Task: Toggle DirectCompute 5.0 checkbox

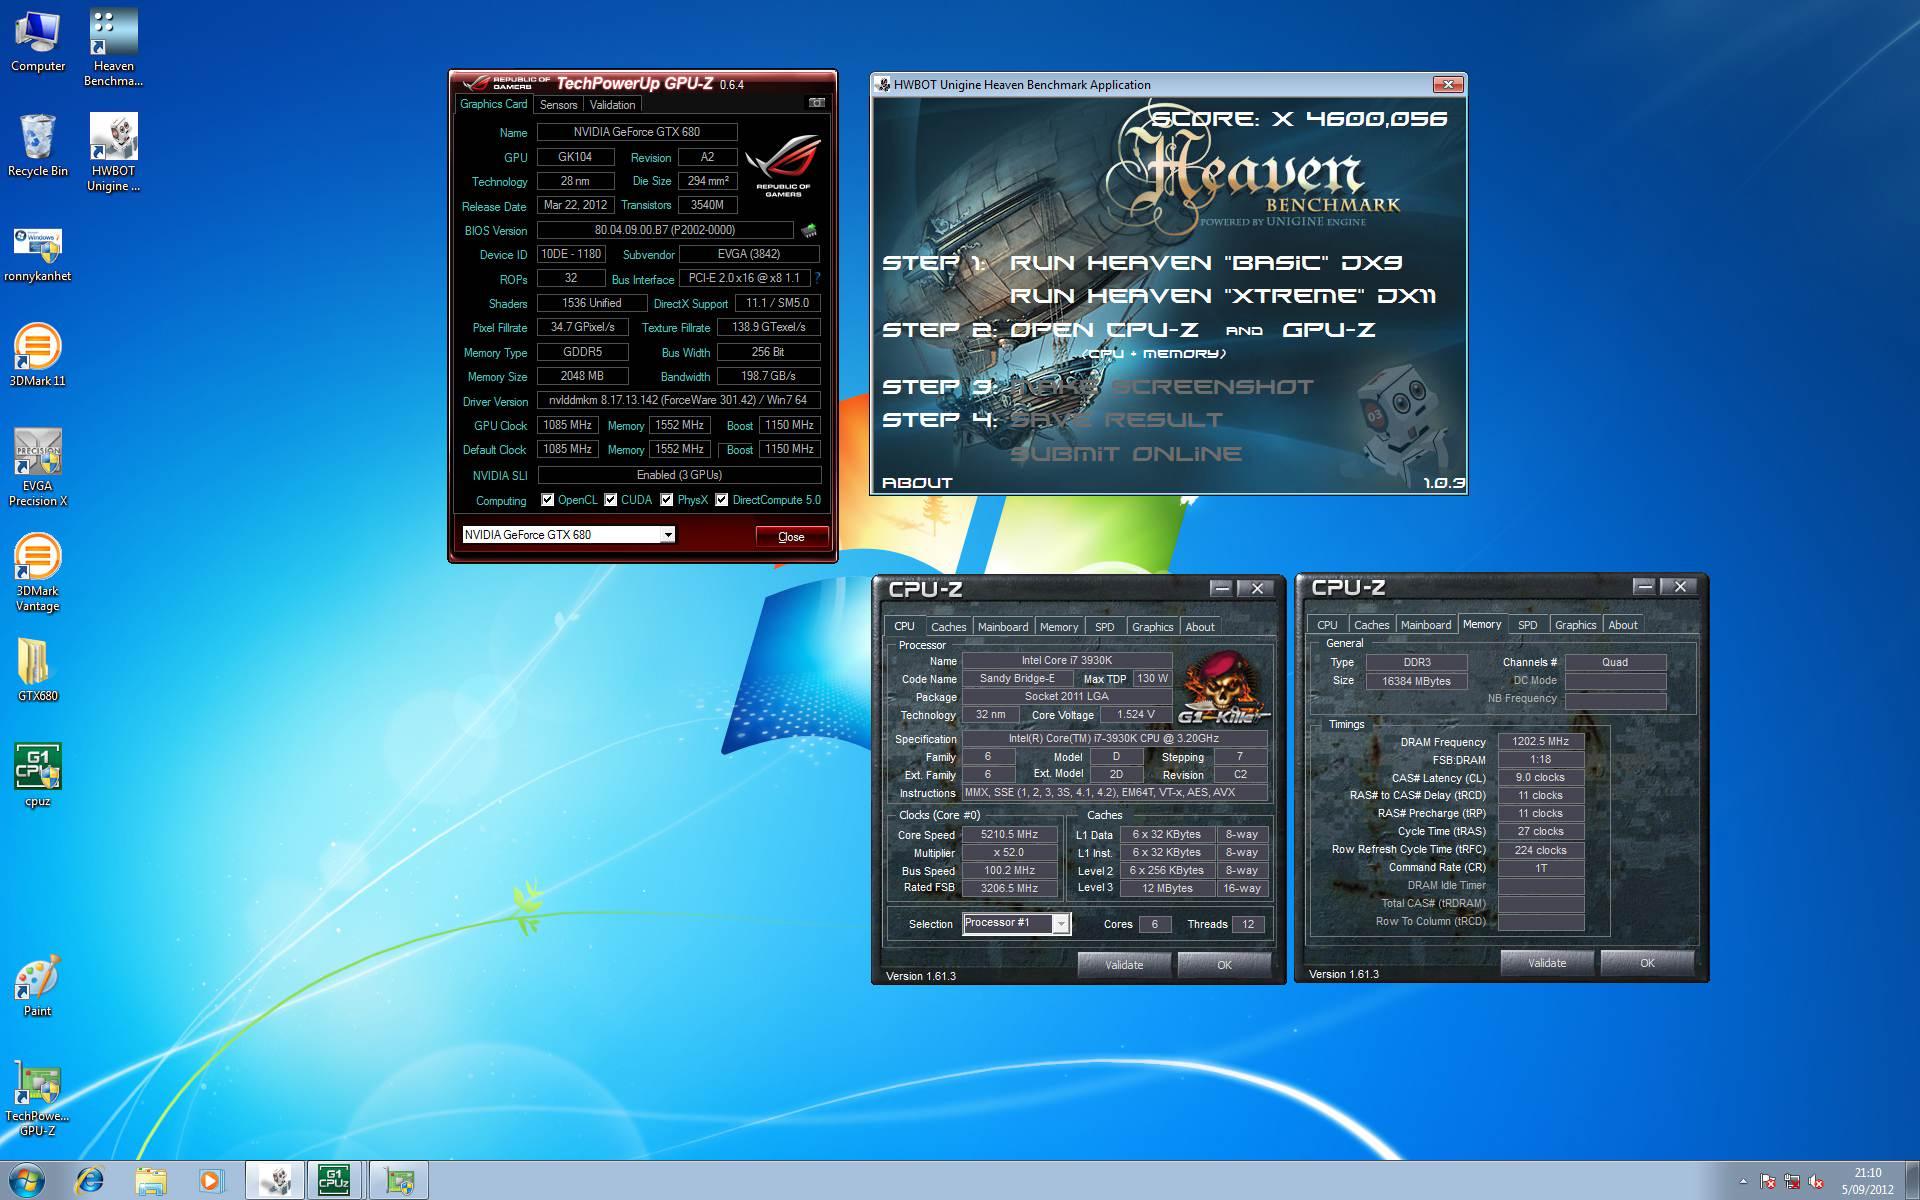Action: [x=721, y=500]
